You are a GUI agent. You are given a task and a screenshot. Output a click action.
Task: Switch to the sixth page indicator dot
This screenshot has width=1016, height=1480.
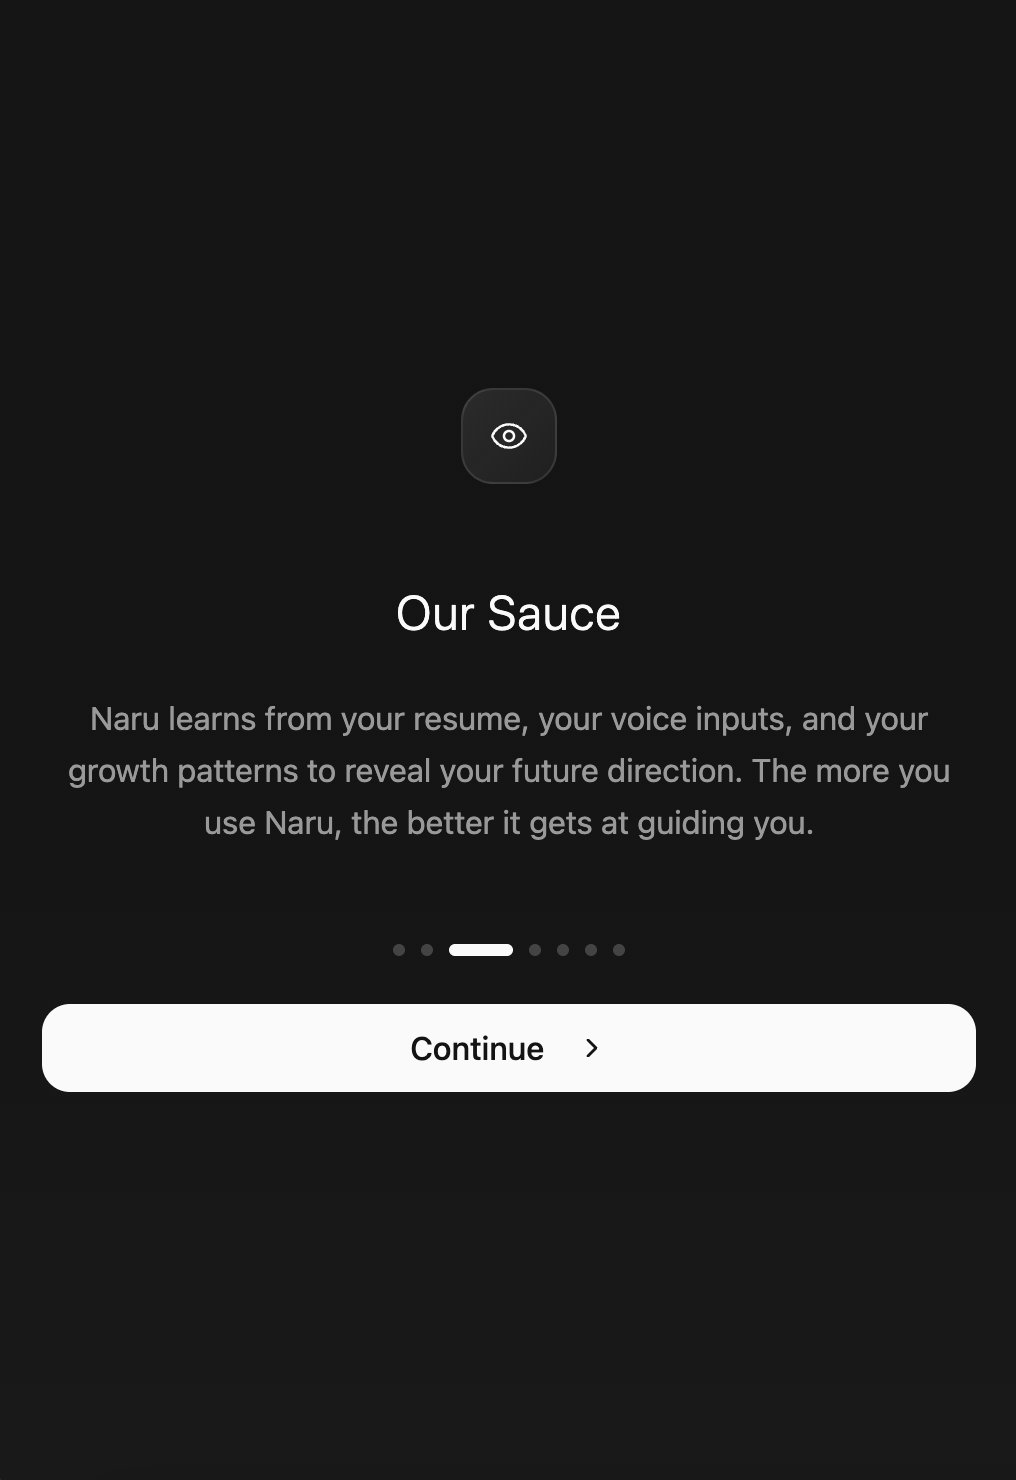click(591, 950)
